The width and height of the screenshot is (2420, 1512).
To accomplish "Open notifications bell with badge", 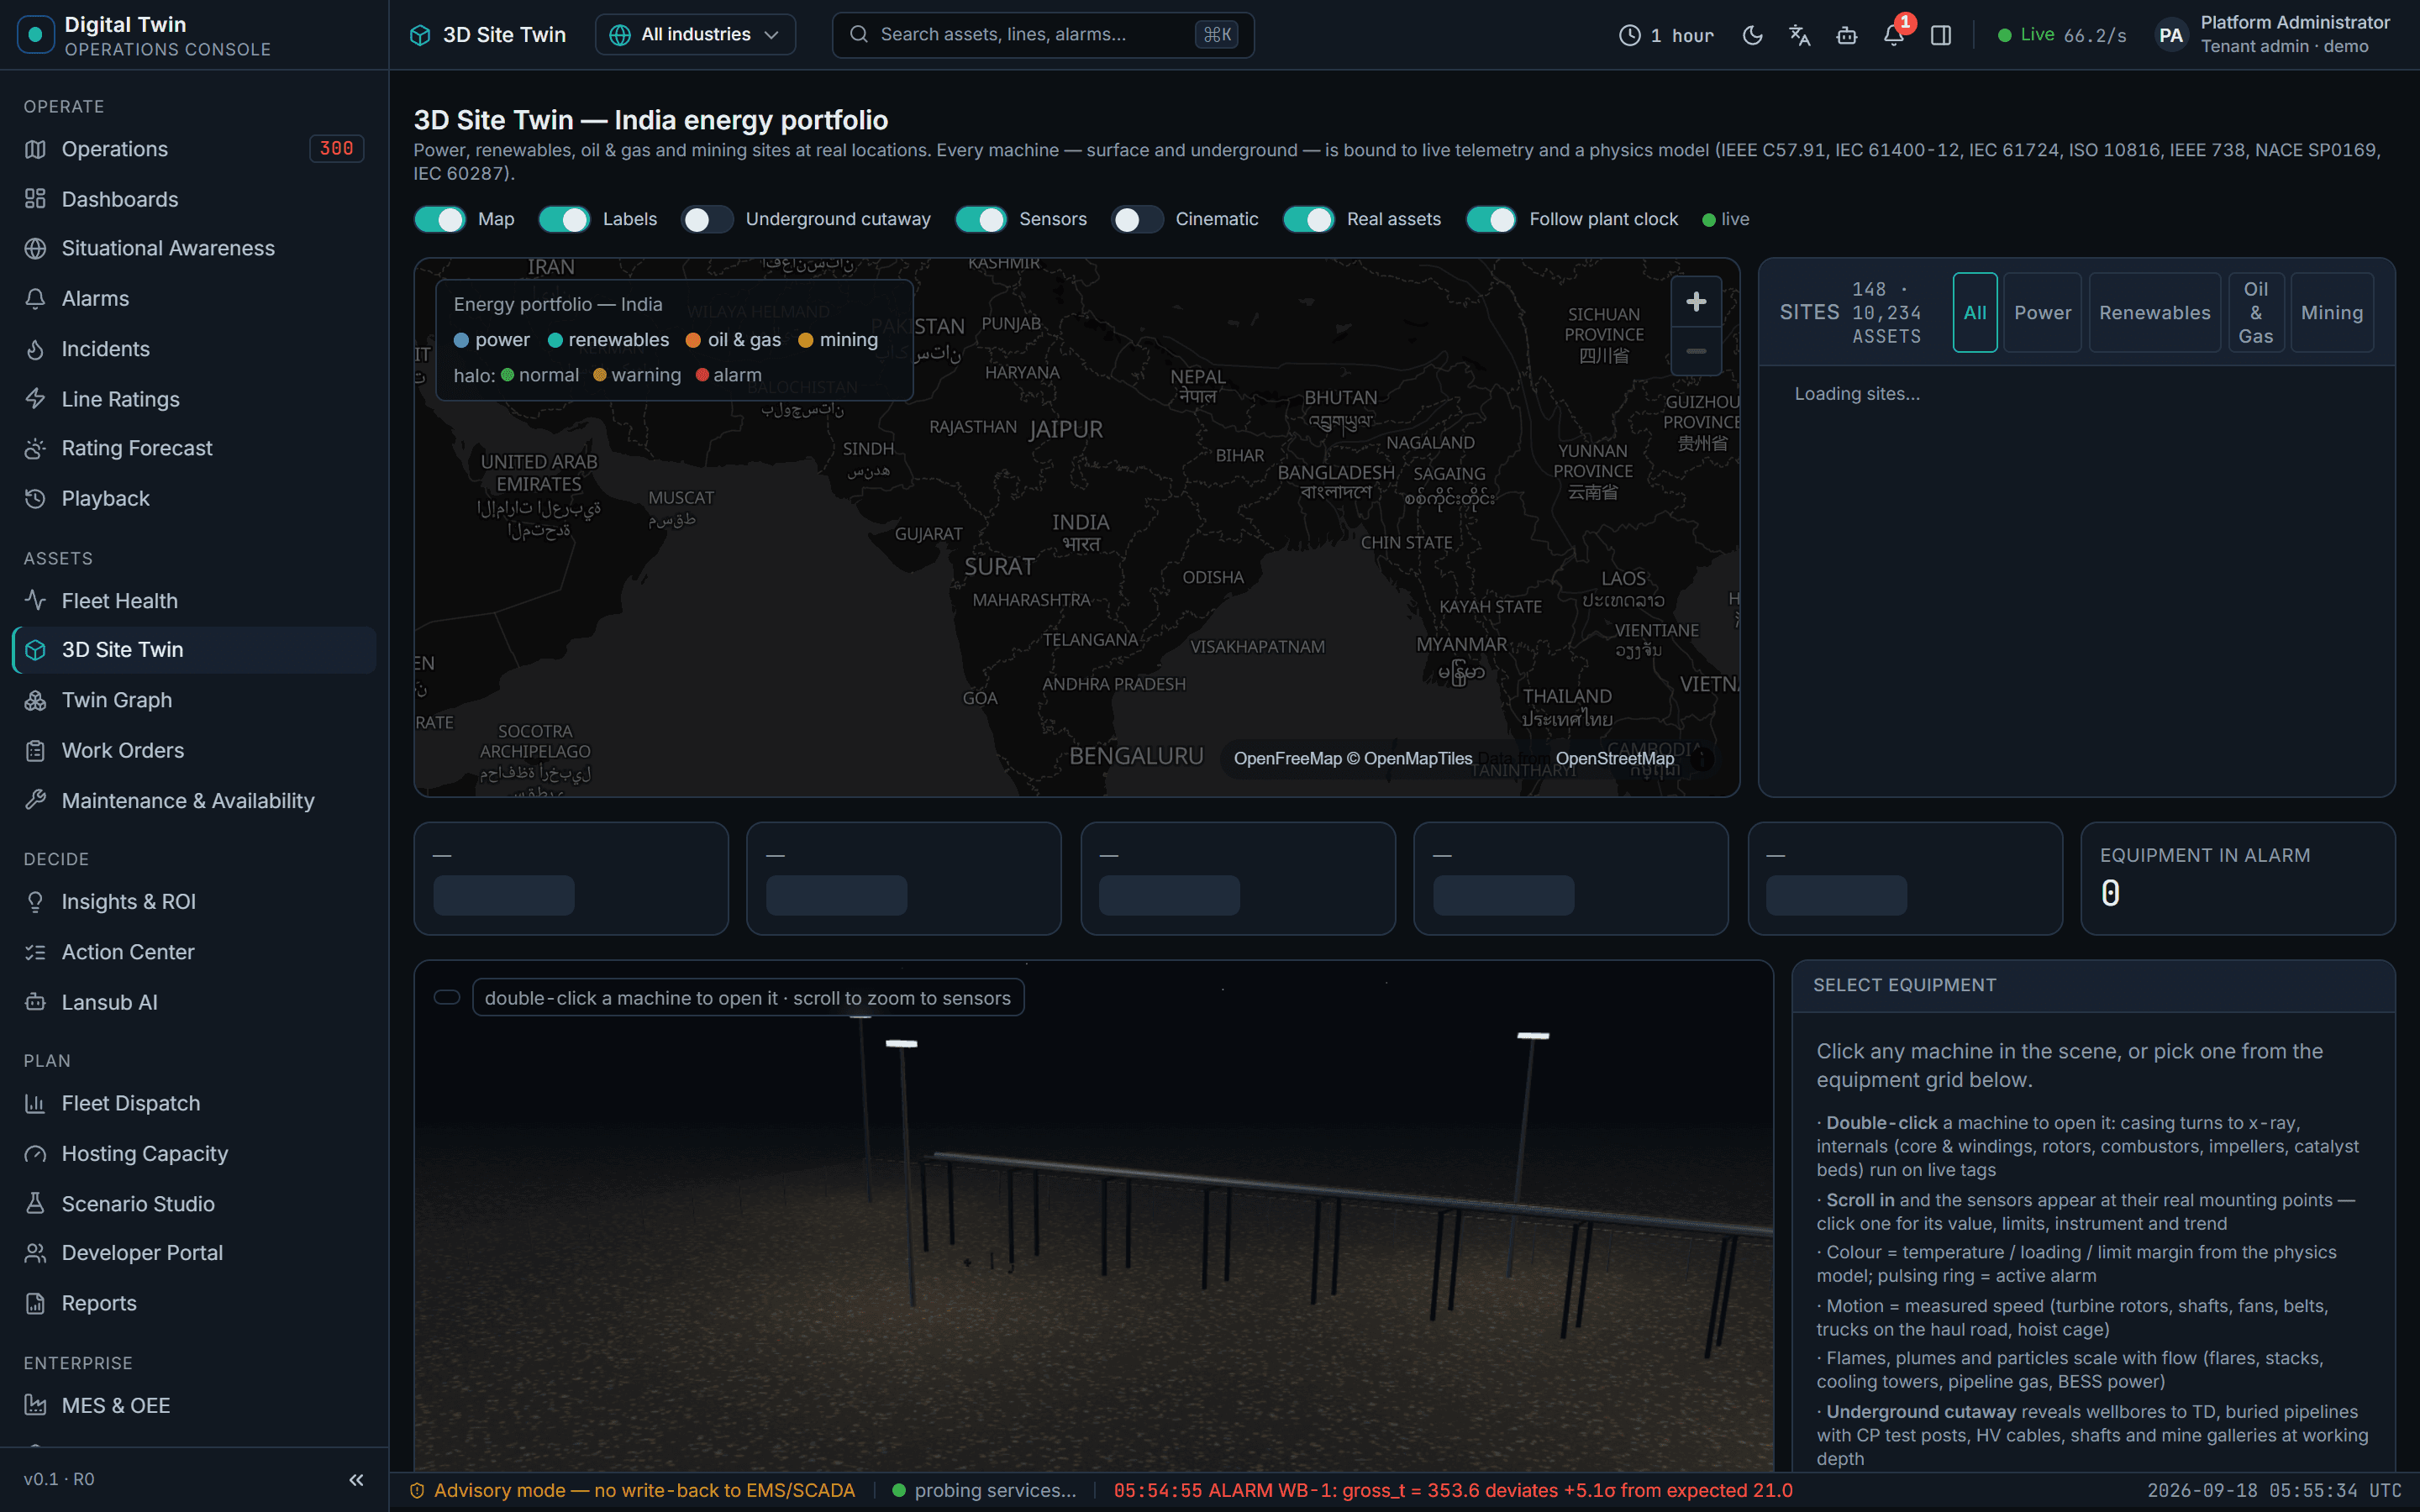I will [1893, 35].
